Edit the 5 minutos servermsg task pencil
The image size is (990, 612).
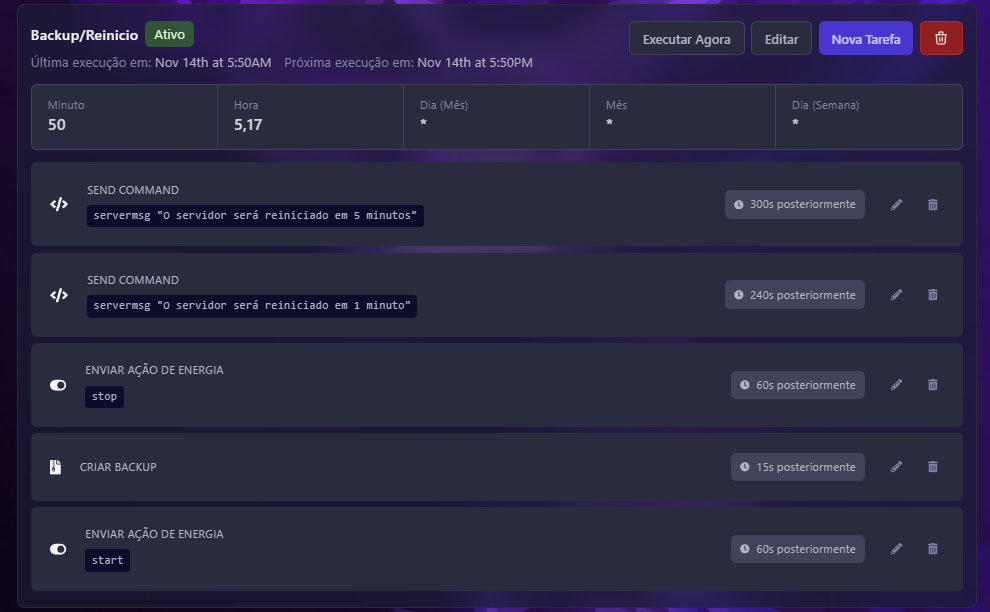click(x=896, y=205)
